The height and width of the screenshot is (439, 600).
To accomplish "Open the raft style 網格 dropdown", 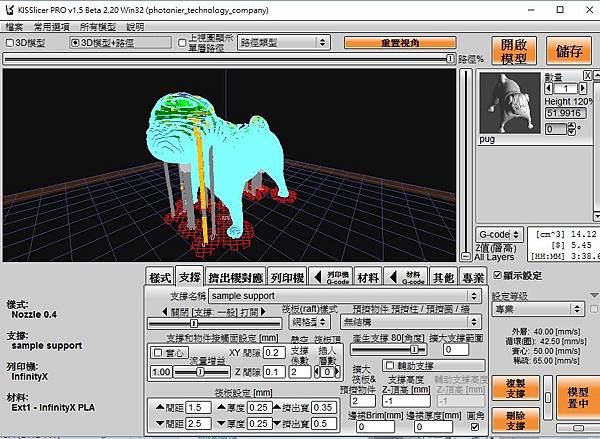I will (309, 322).
